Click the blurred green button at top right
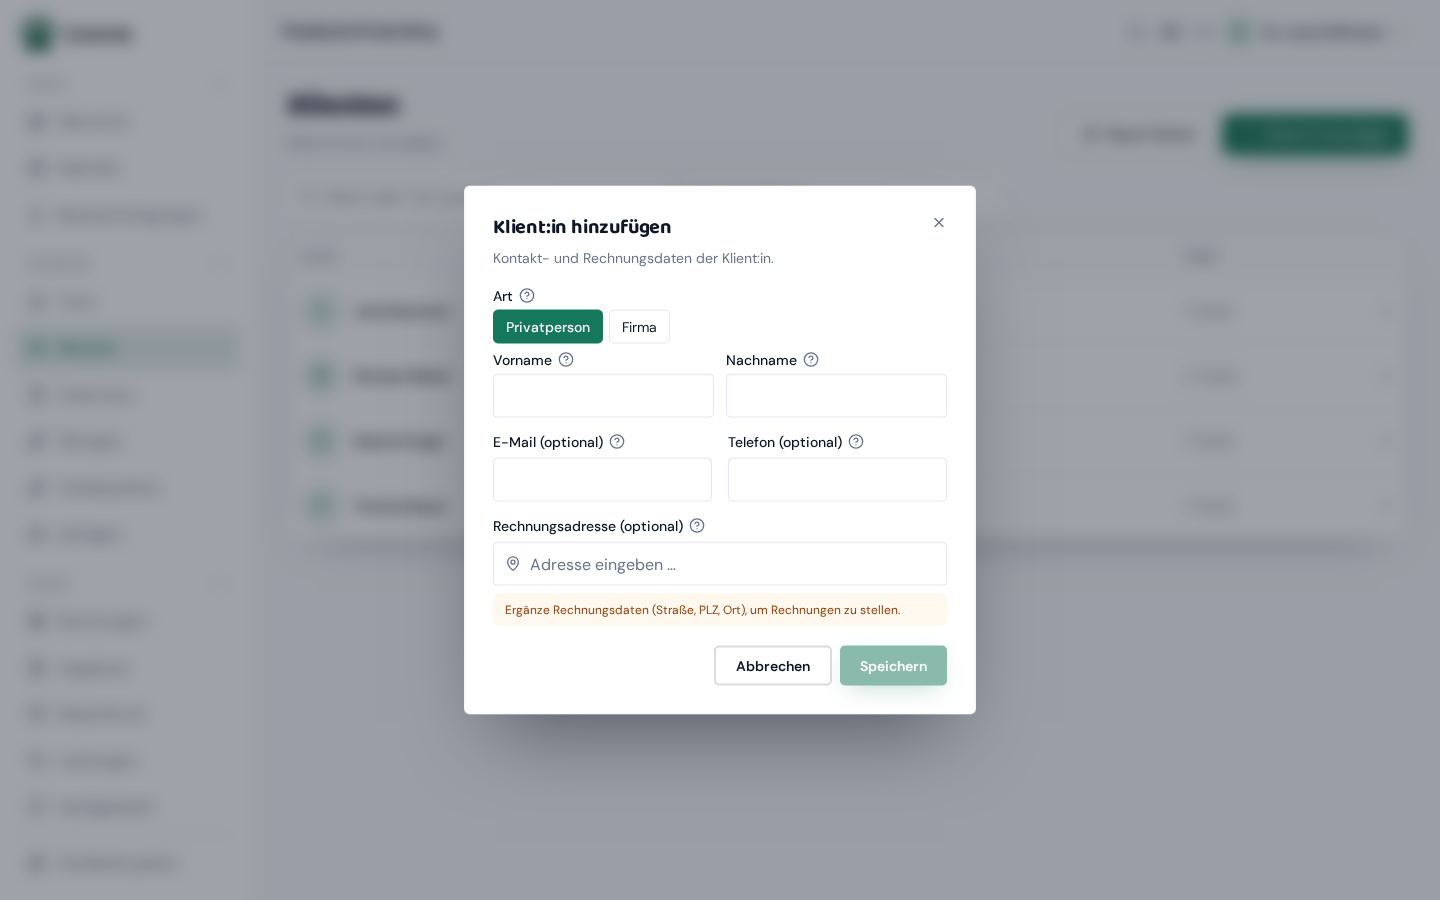This screenshot has width=1440, height=900. click(x=1315, y=135)
